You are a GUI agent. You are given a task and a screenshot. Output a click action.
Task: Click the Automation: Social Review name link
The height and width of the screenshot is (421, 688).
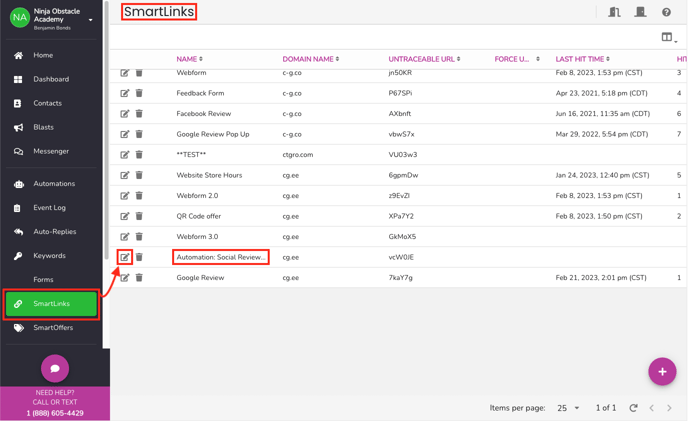pyautogui.click(x=220, y=257)
